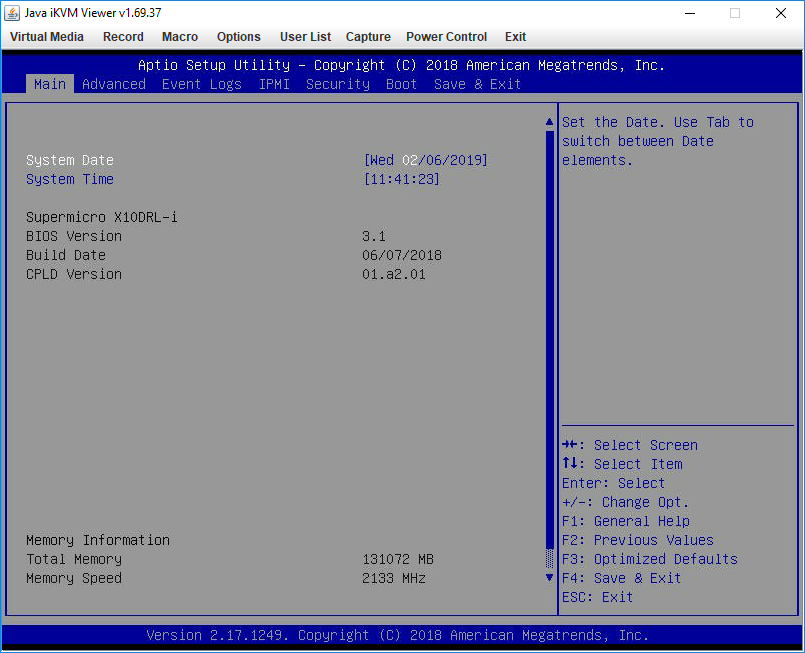The width and height of the screenshot is (805, 653).
Task: Click the Memory Speed label
Action: coord(74,579)
